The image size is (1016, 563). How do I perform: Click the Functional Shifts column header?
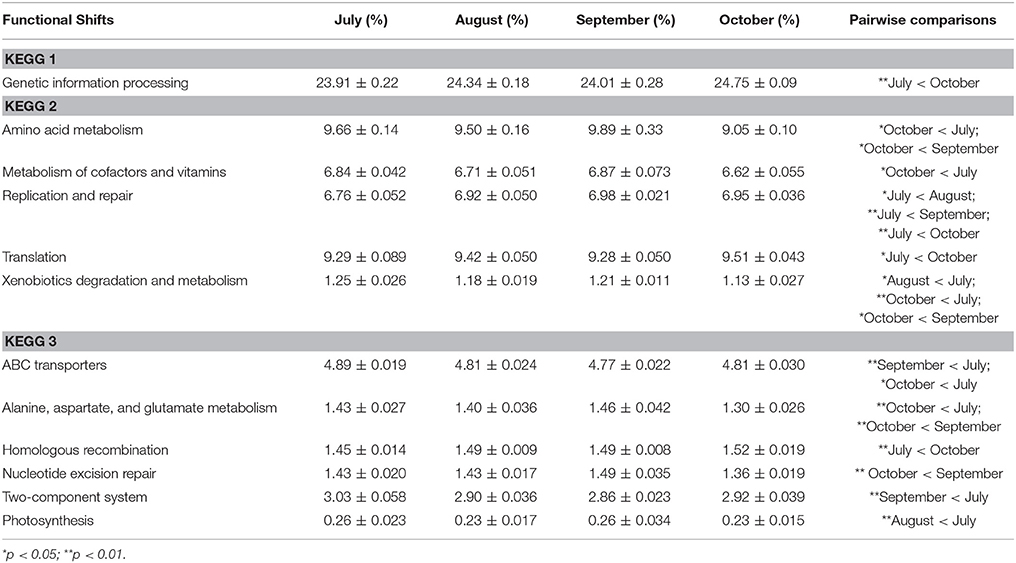point(58,20)
